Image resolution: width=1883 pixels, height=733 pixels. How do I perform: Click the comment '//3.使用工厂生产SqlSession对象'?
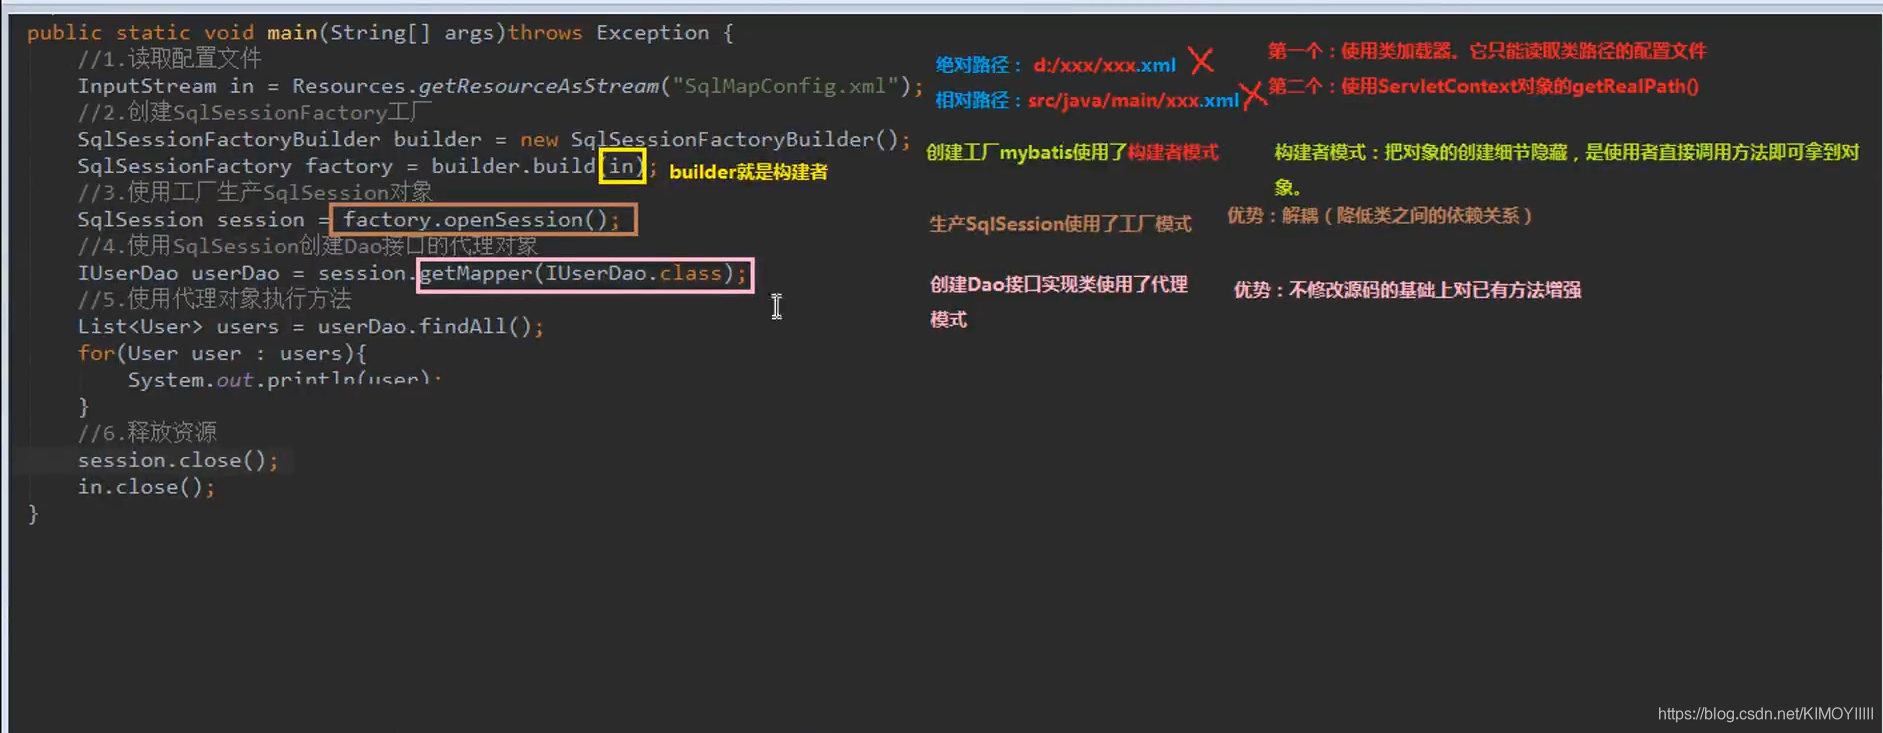click(x=255, y=192)
